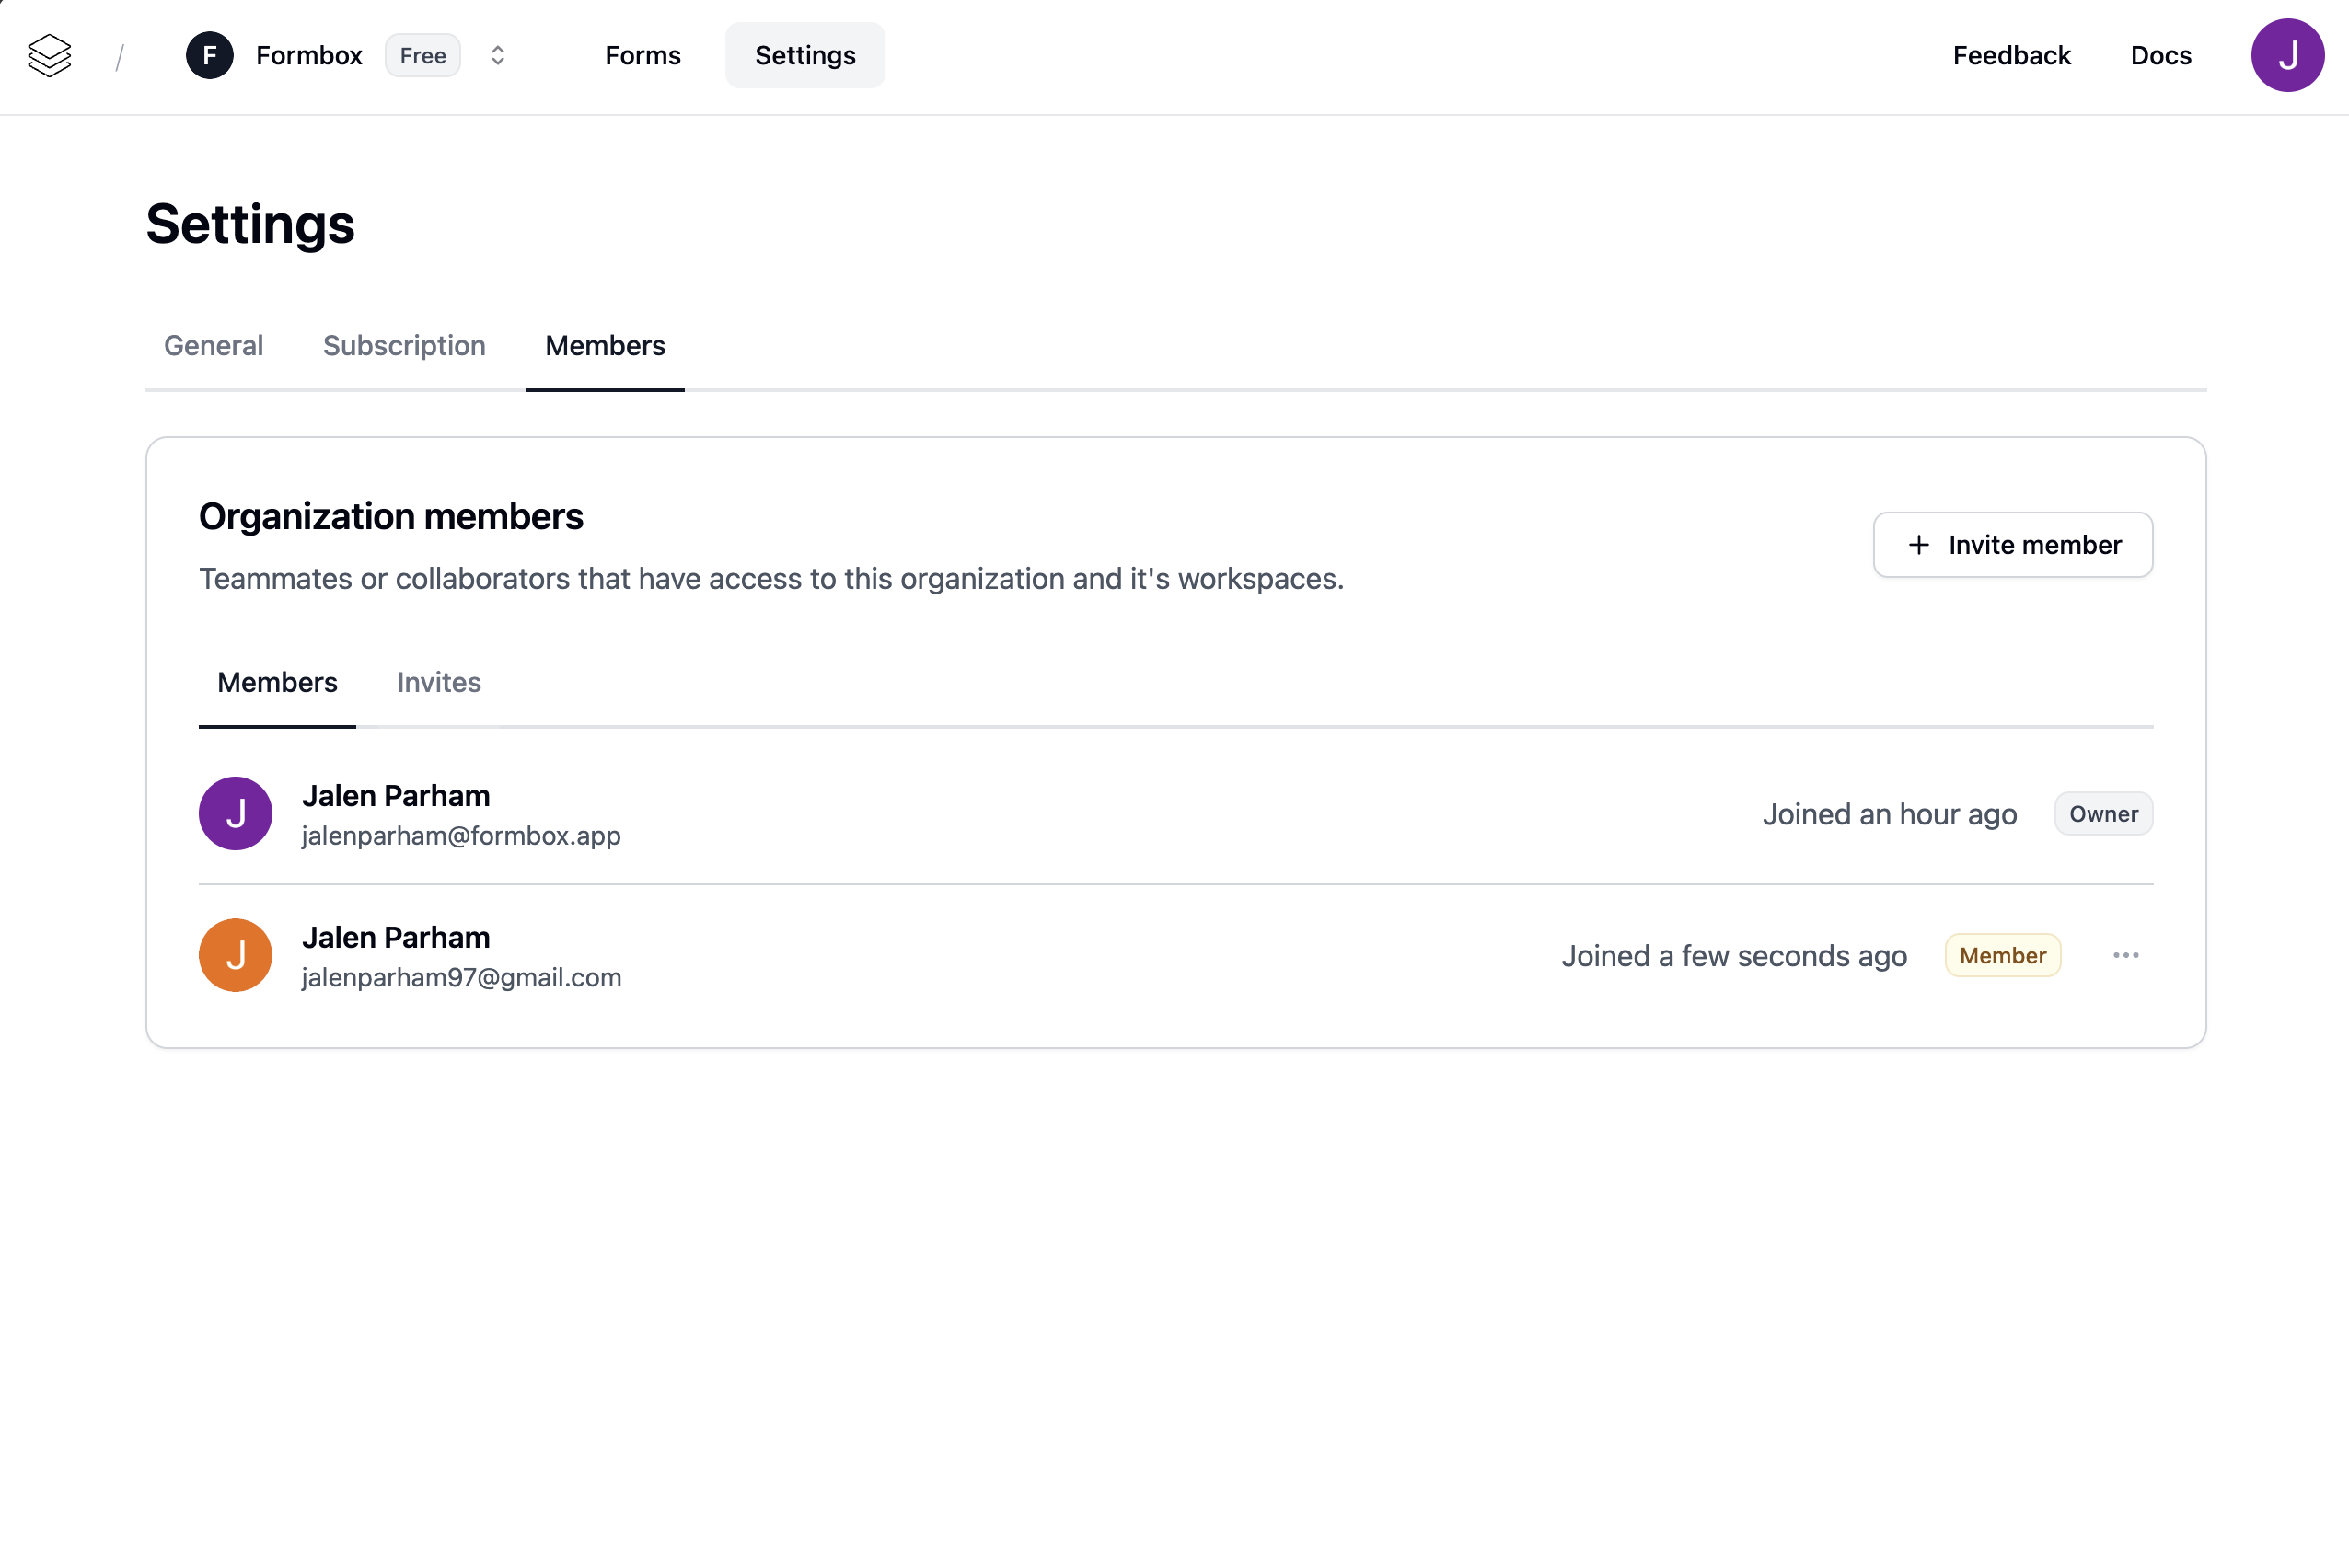
Task: Click the Member role badge
Action: point(2002,956)
